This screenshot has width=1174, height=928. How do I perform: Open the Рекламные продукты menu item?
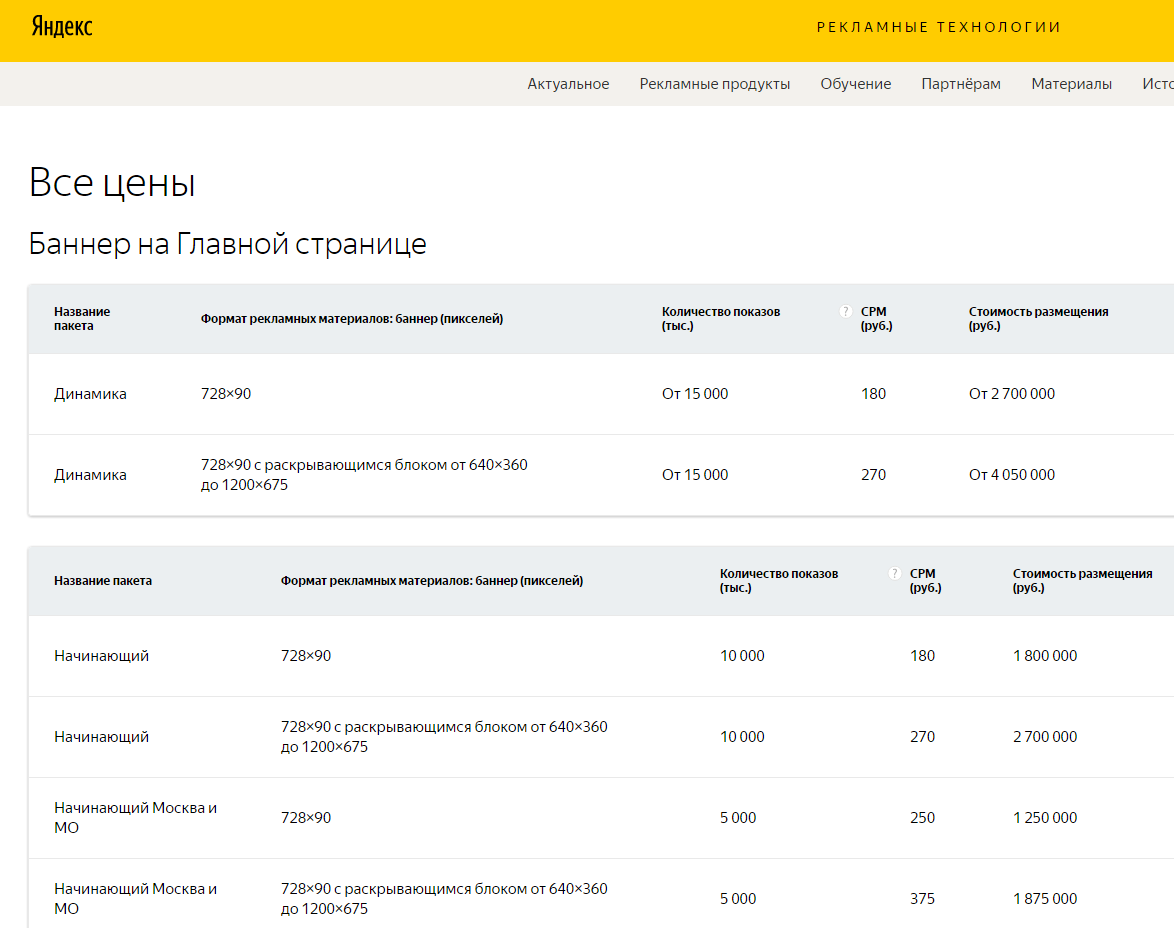click(714, 84)
